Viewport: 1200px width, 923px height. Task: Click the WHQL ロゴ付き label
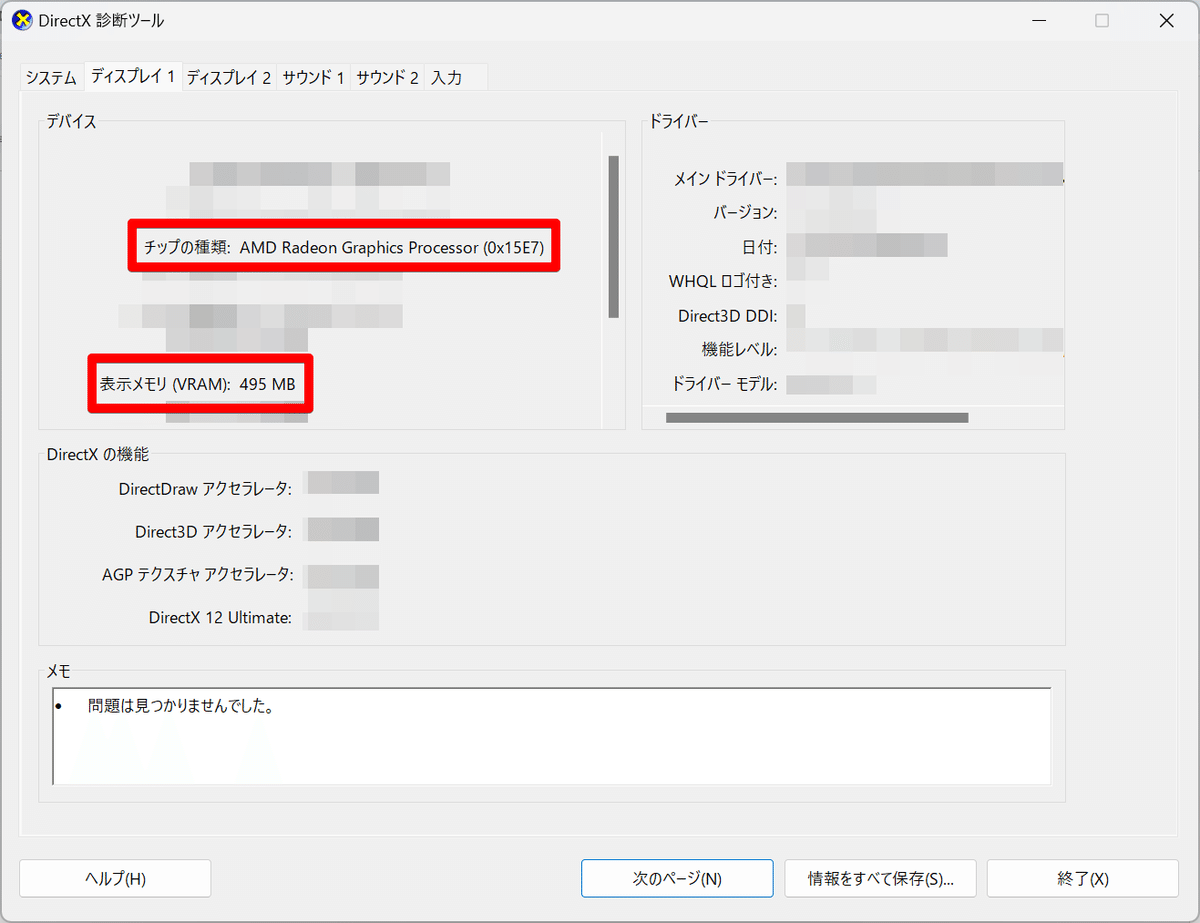point(723,281)
